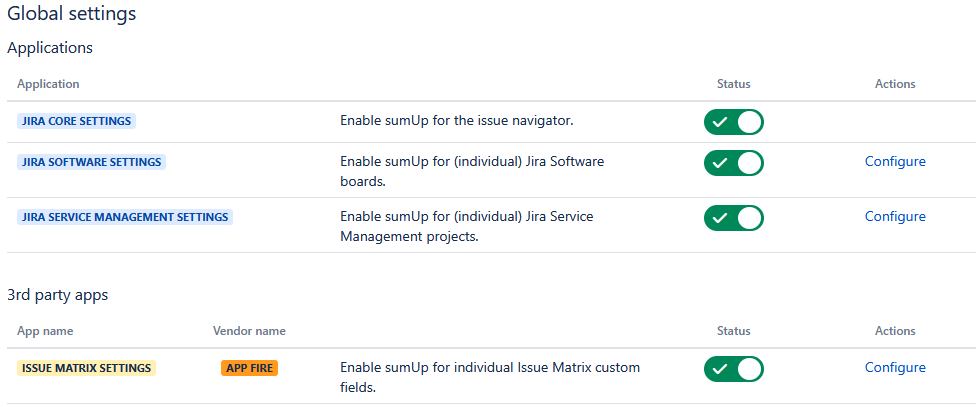This screenshot has width=979, height=407.
Task: Open Configure for Jira Software Settings
Action: pyautogui.click(x=895, y=162)
